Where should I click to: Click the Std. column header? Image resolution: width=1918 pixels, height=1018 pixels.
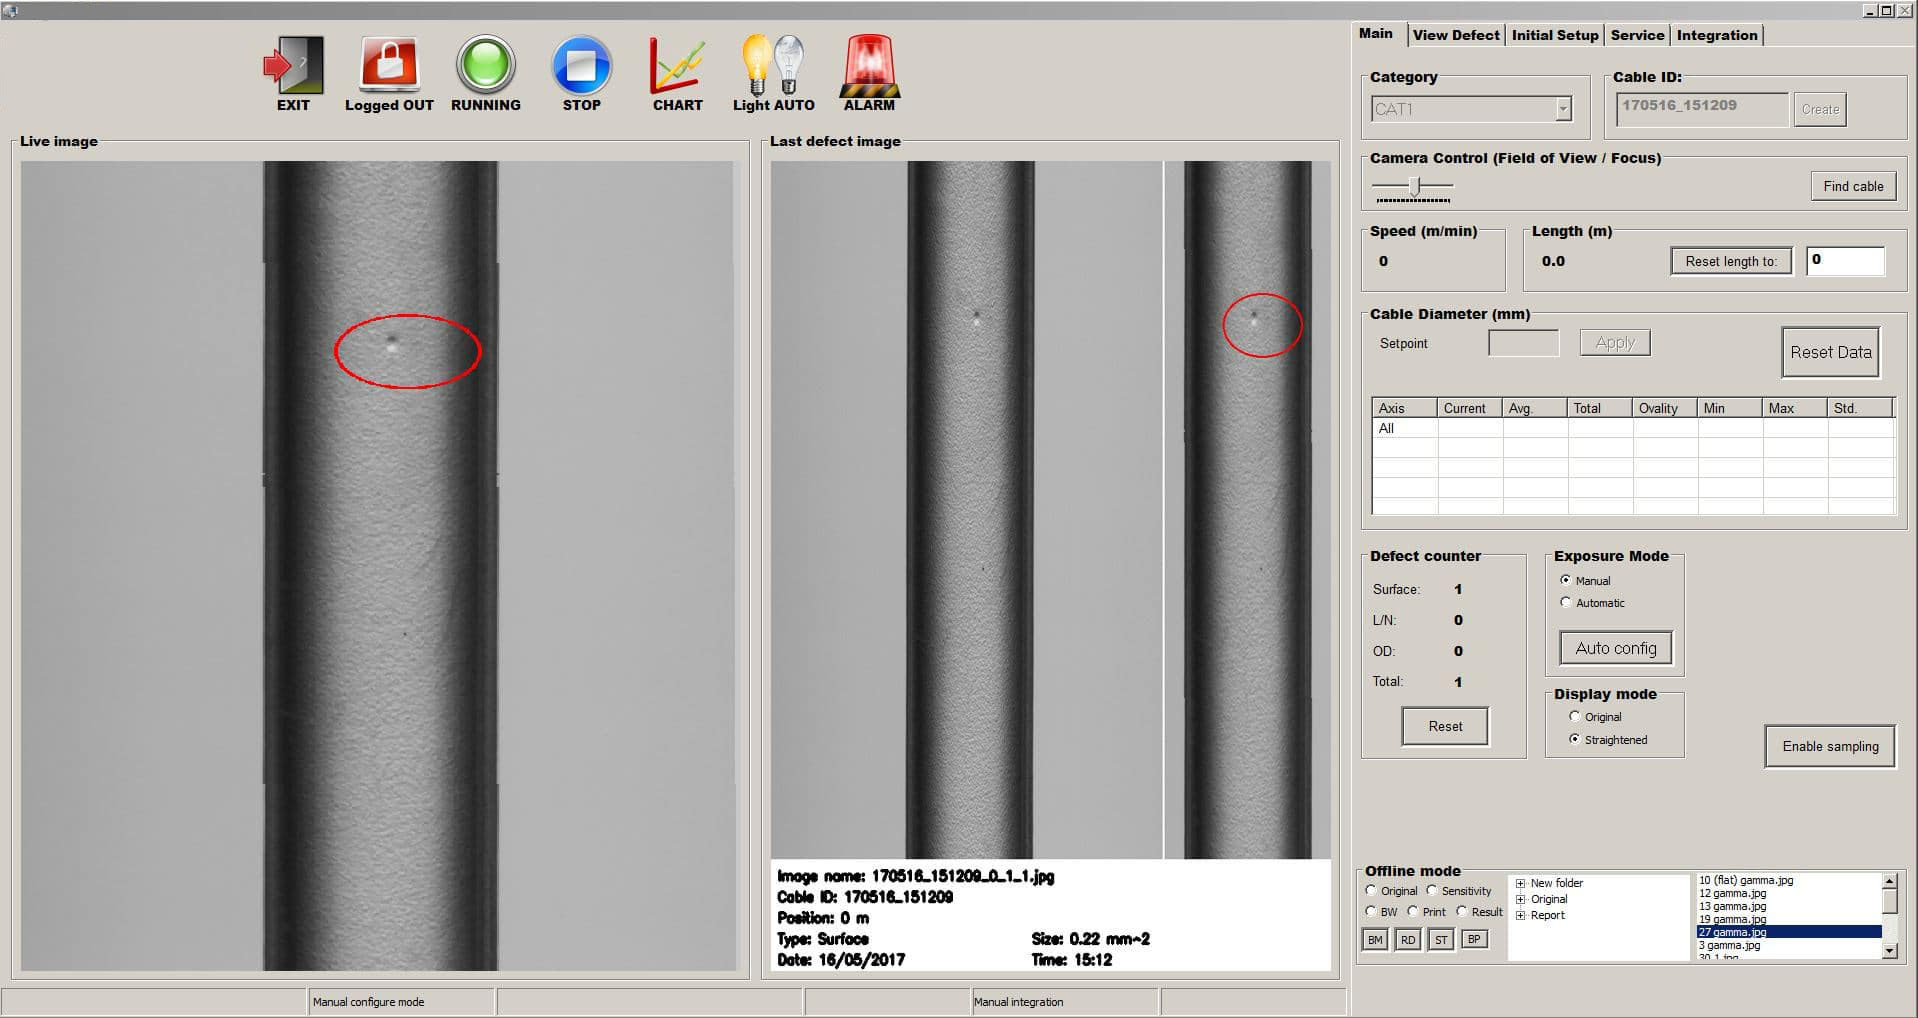coord(1860,408)
